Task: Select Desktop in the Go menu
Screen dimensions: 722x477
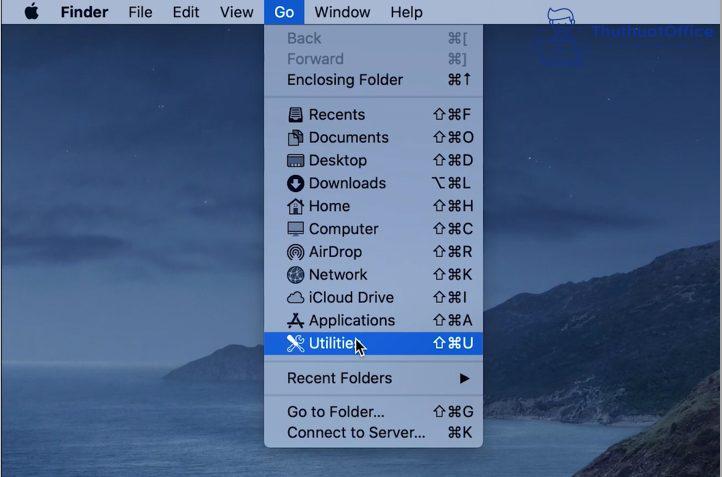Action: 373,160
